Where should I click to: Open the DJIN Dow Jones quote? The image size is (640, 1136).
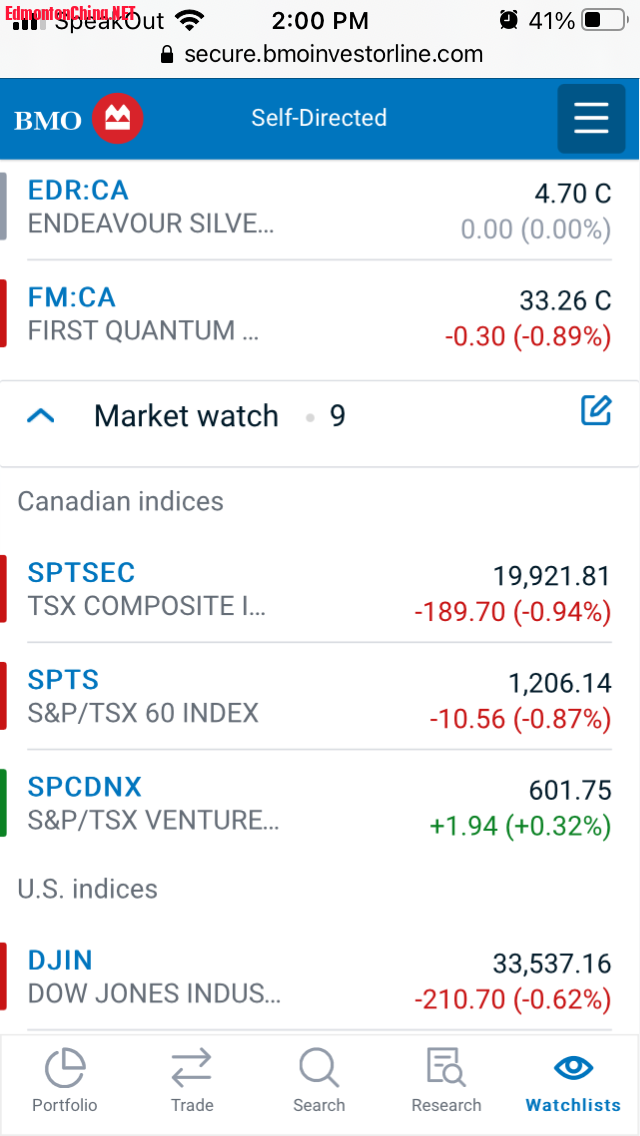pyautogui.click(x=60, y=960)
